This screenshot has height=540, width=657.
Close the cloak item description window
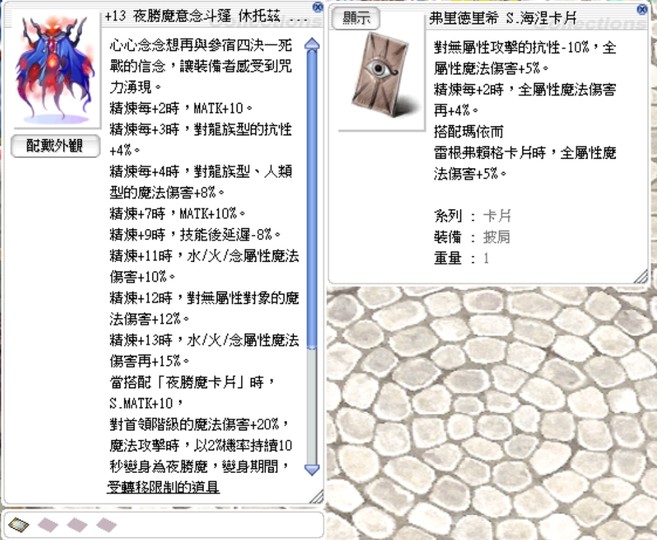point(319,7)
